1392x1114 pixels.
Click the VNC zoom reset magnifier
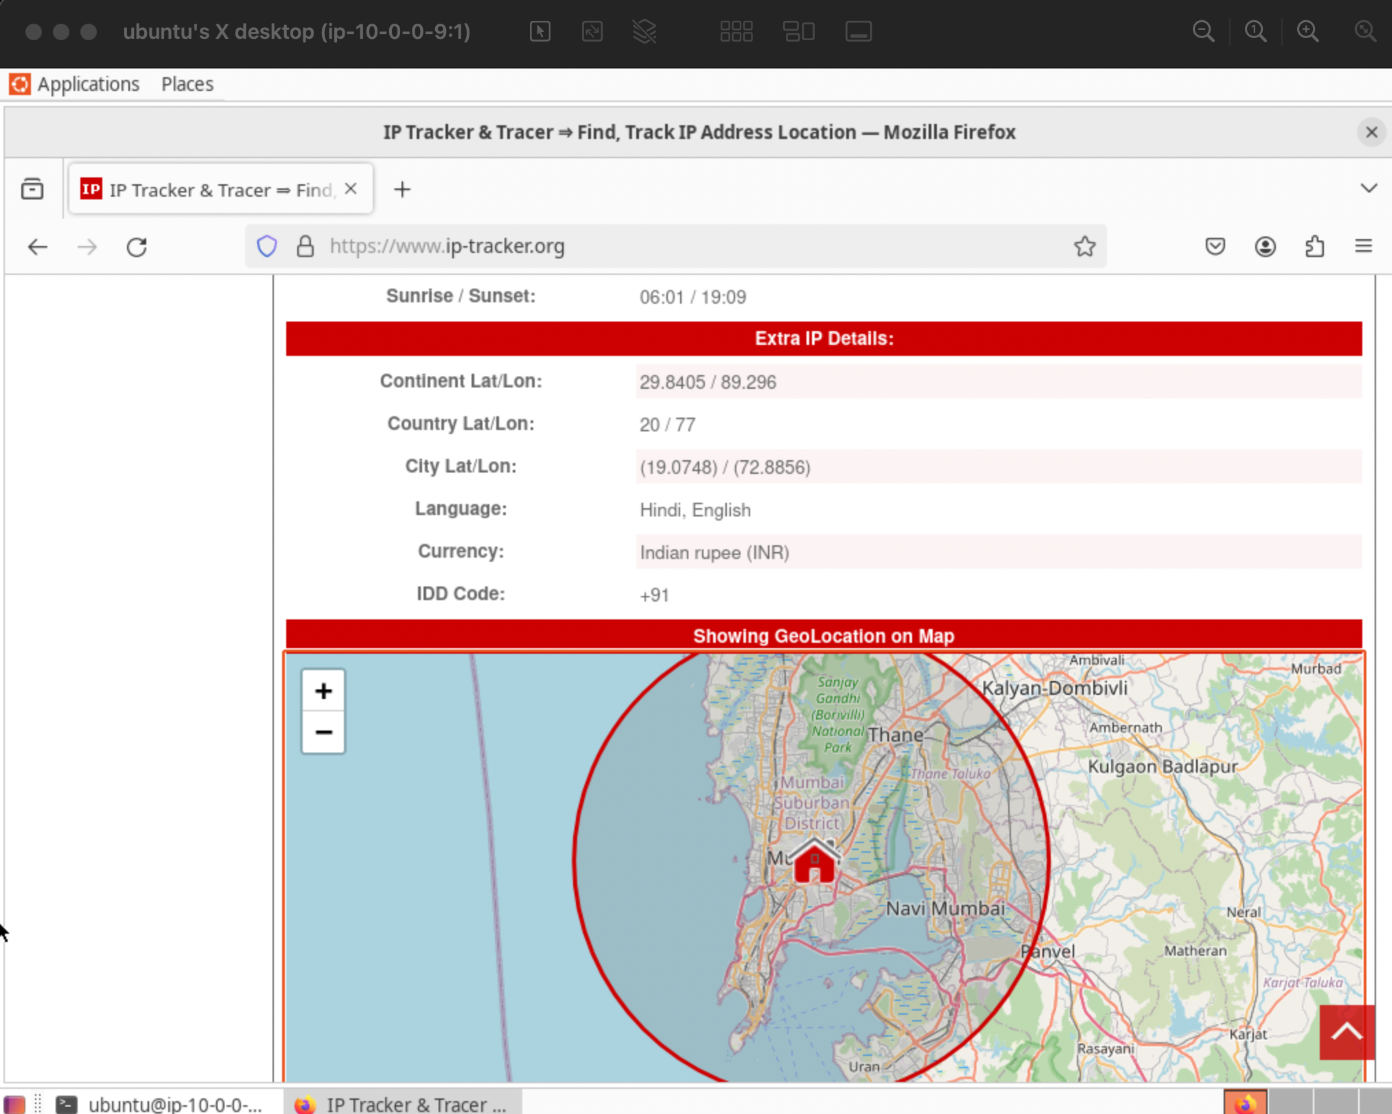[1256, 32]
